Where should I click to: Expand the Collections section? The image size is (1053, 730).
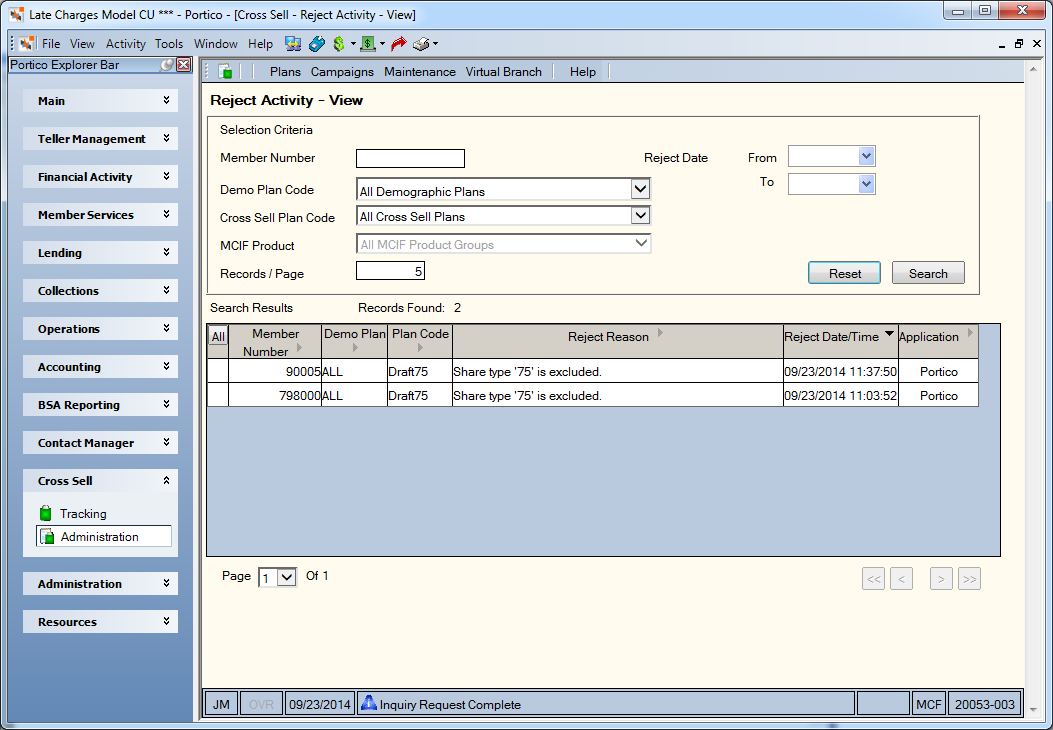click(x=100, y=290)
